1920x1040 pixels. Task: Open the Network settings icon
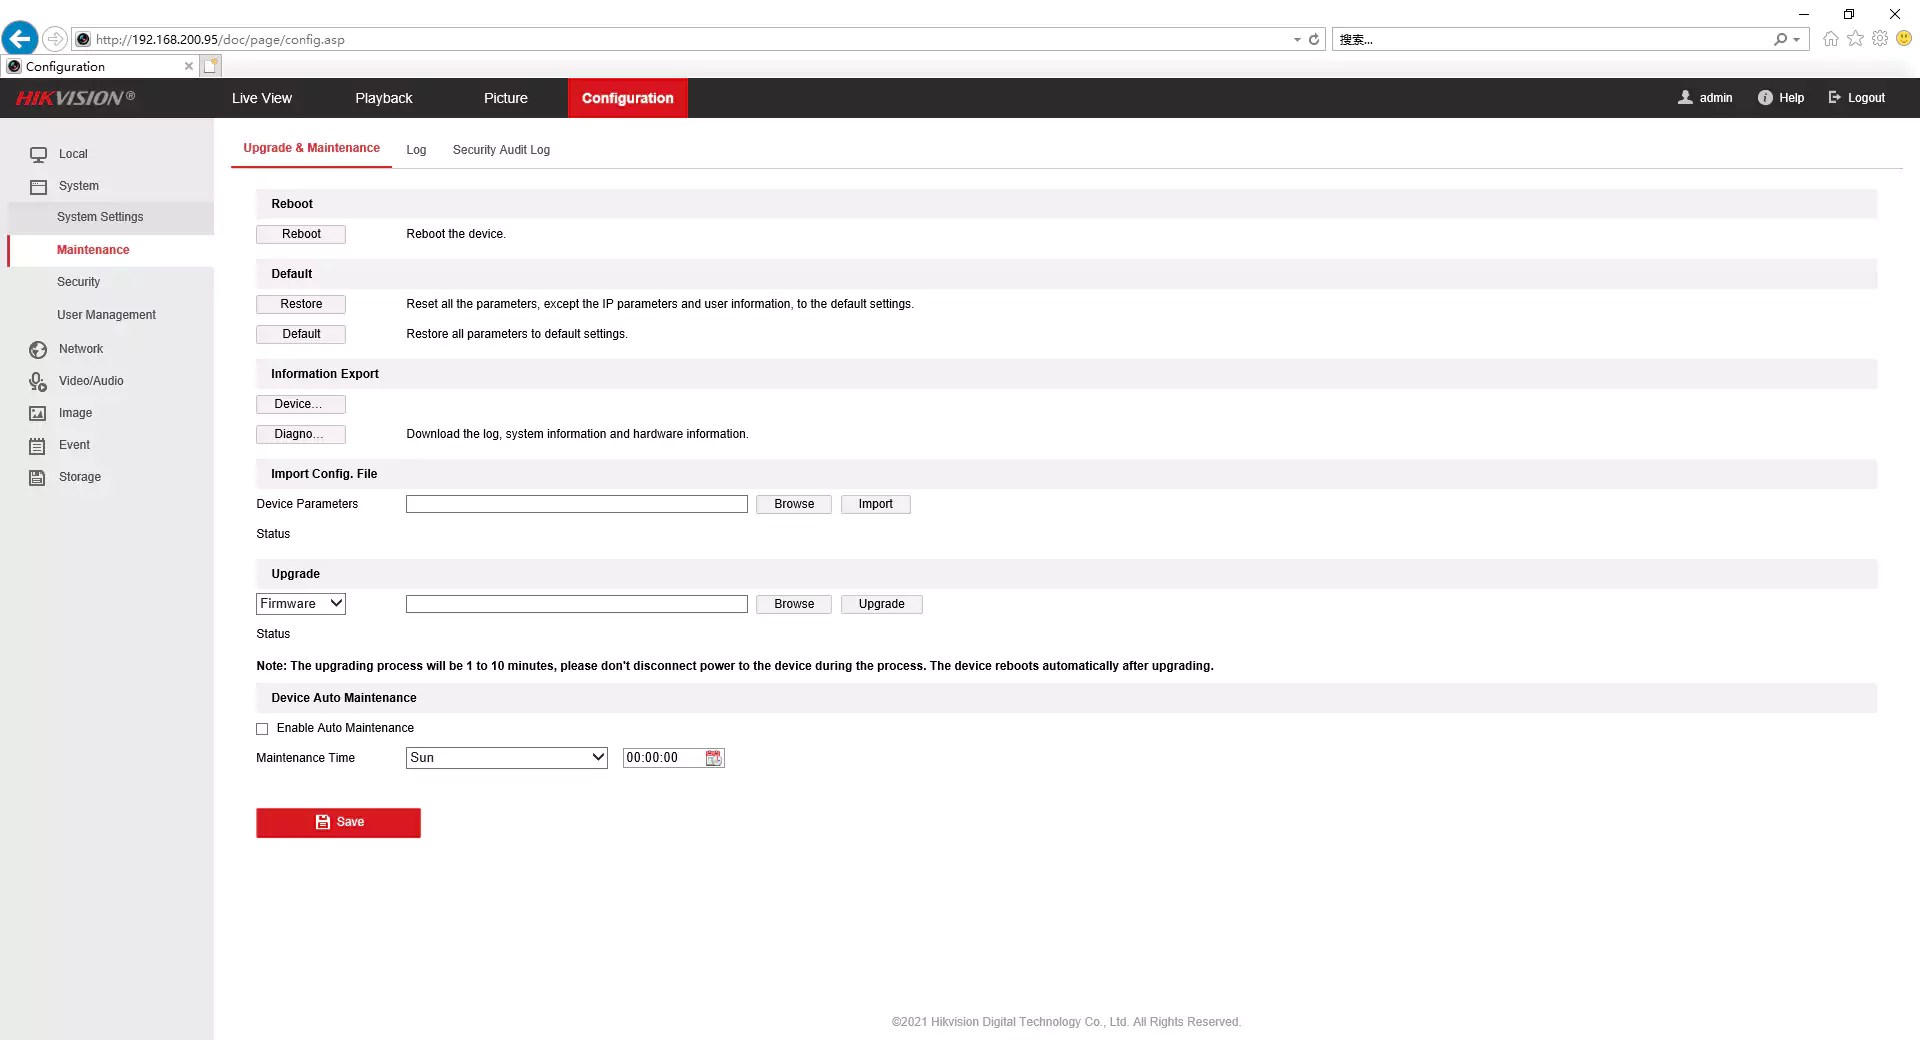pos(37,349)
